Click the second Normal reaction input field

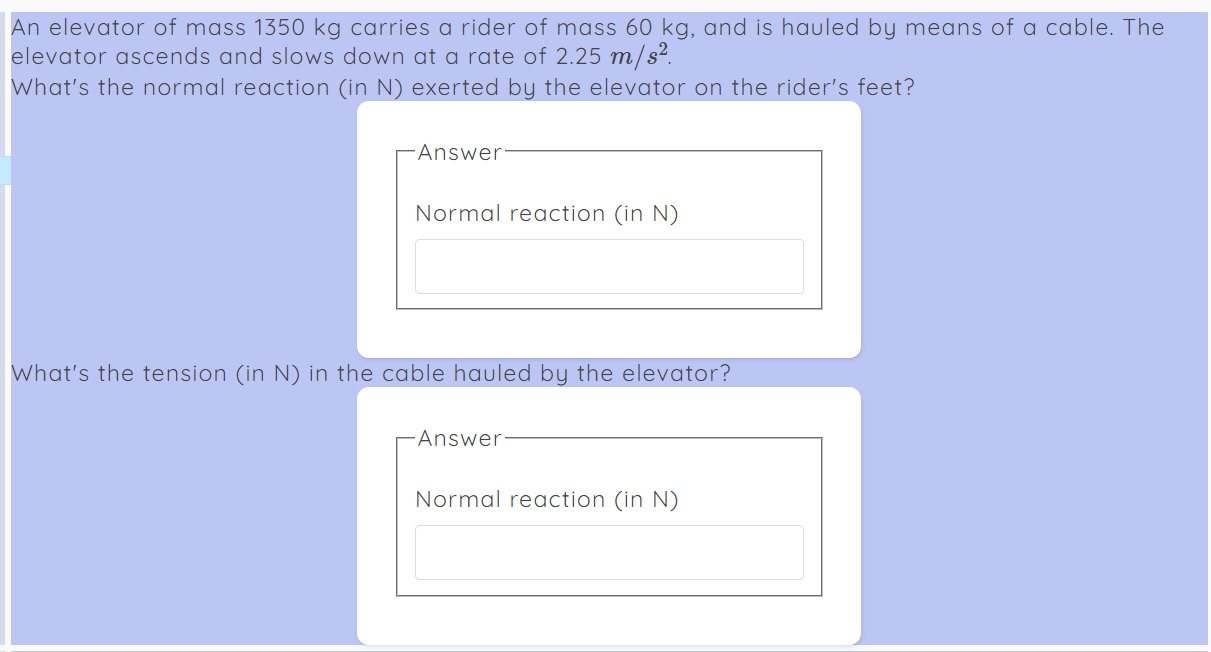click(609, 552)
